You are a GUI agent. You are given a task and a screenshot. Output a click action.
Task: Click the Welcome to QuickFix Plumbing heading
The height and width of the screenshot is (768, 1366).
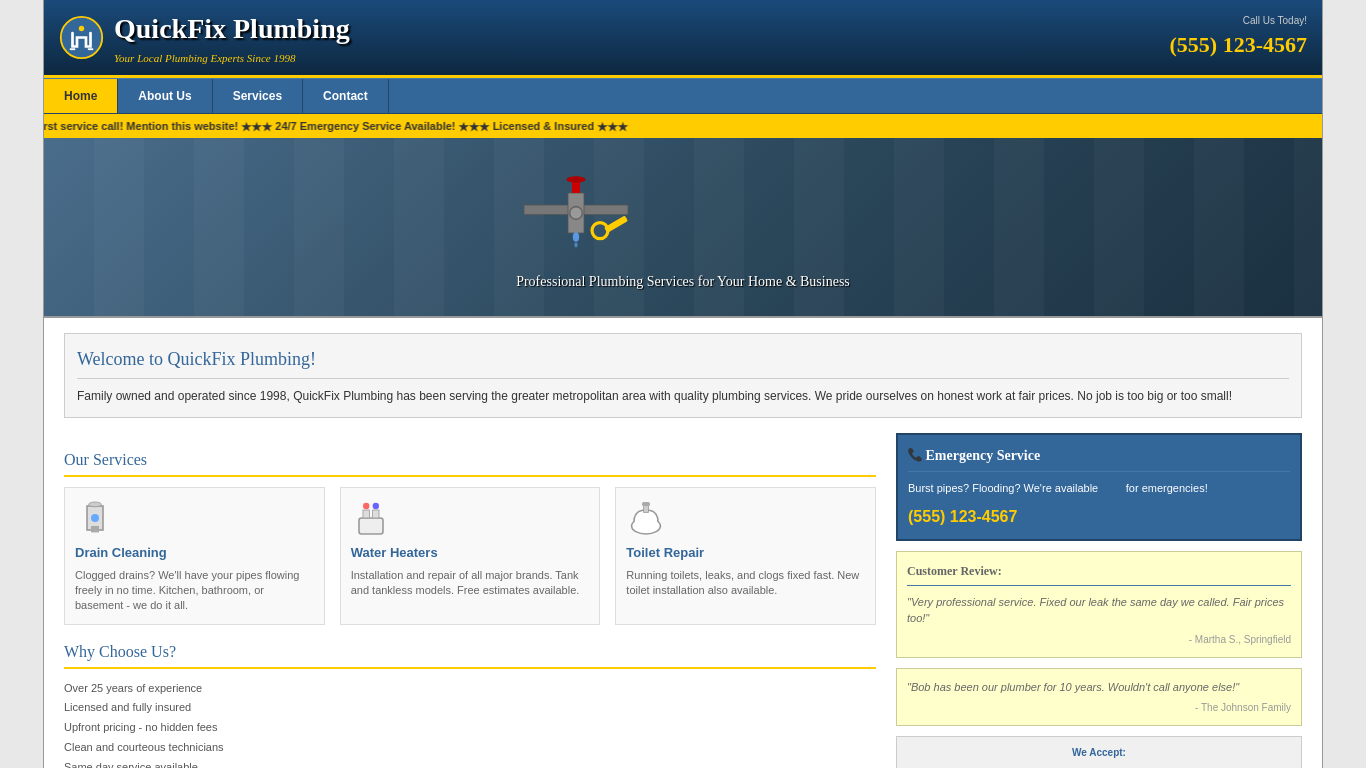click(196, 359)
